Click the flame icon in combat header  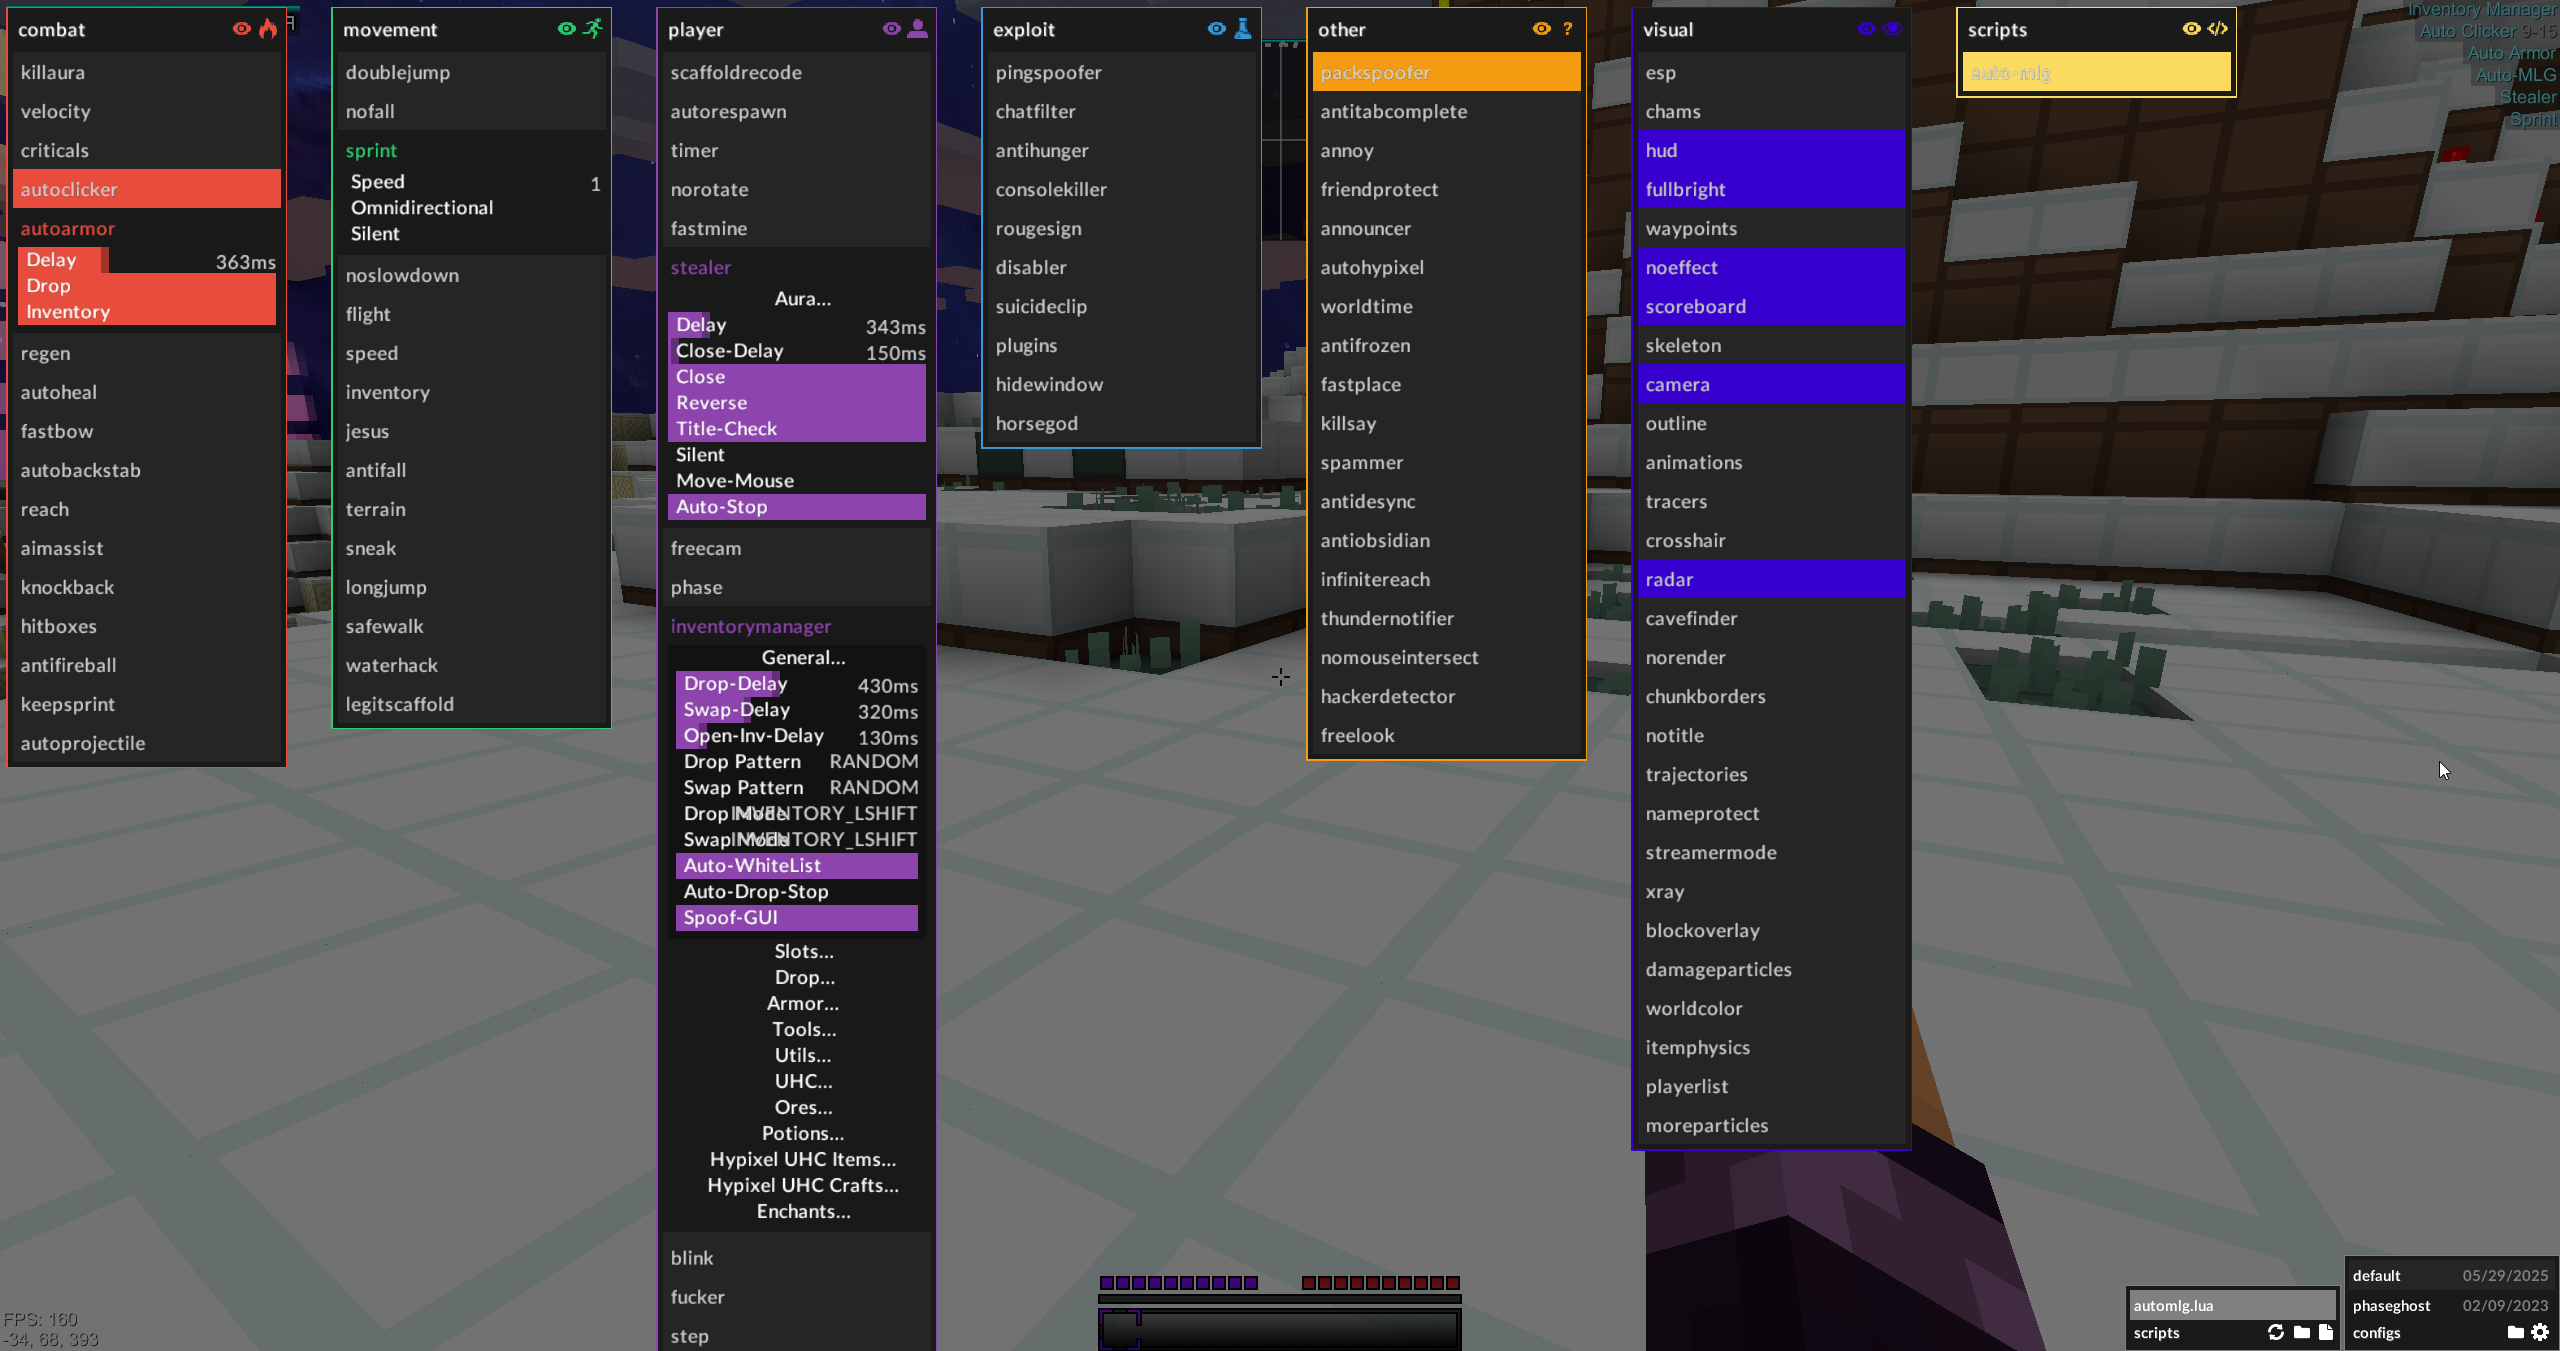(x=267, y=29)
